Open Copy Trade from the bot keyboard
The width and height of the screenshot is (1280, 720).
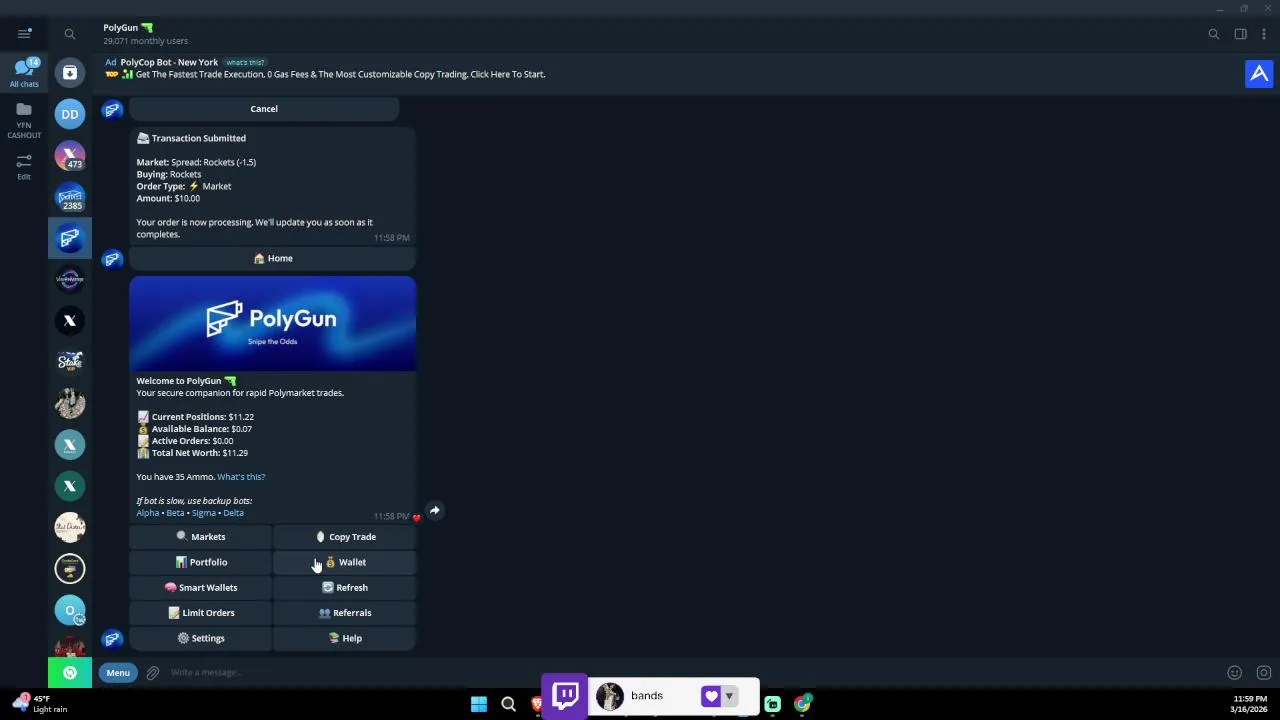(345, 537)
